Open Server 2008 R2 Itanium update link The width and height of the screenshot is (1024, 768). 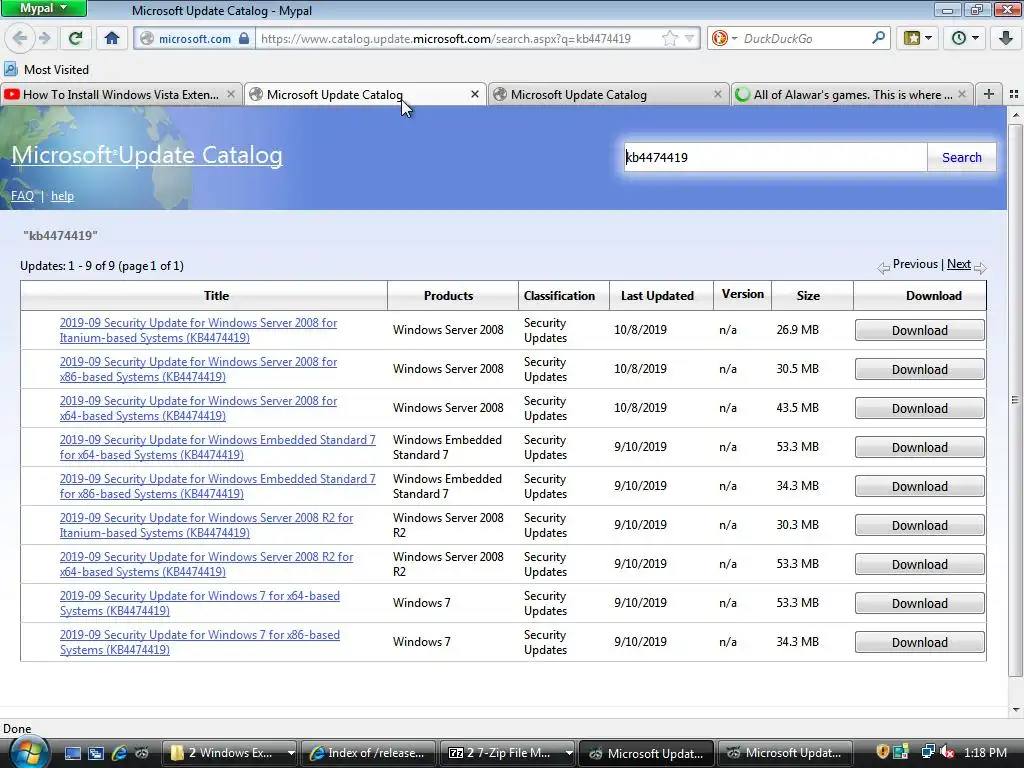click(206, 525)
